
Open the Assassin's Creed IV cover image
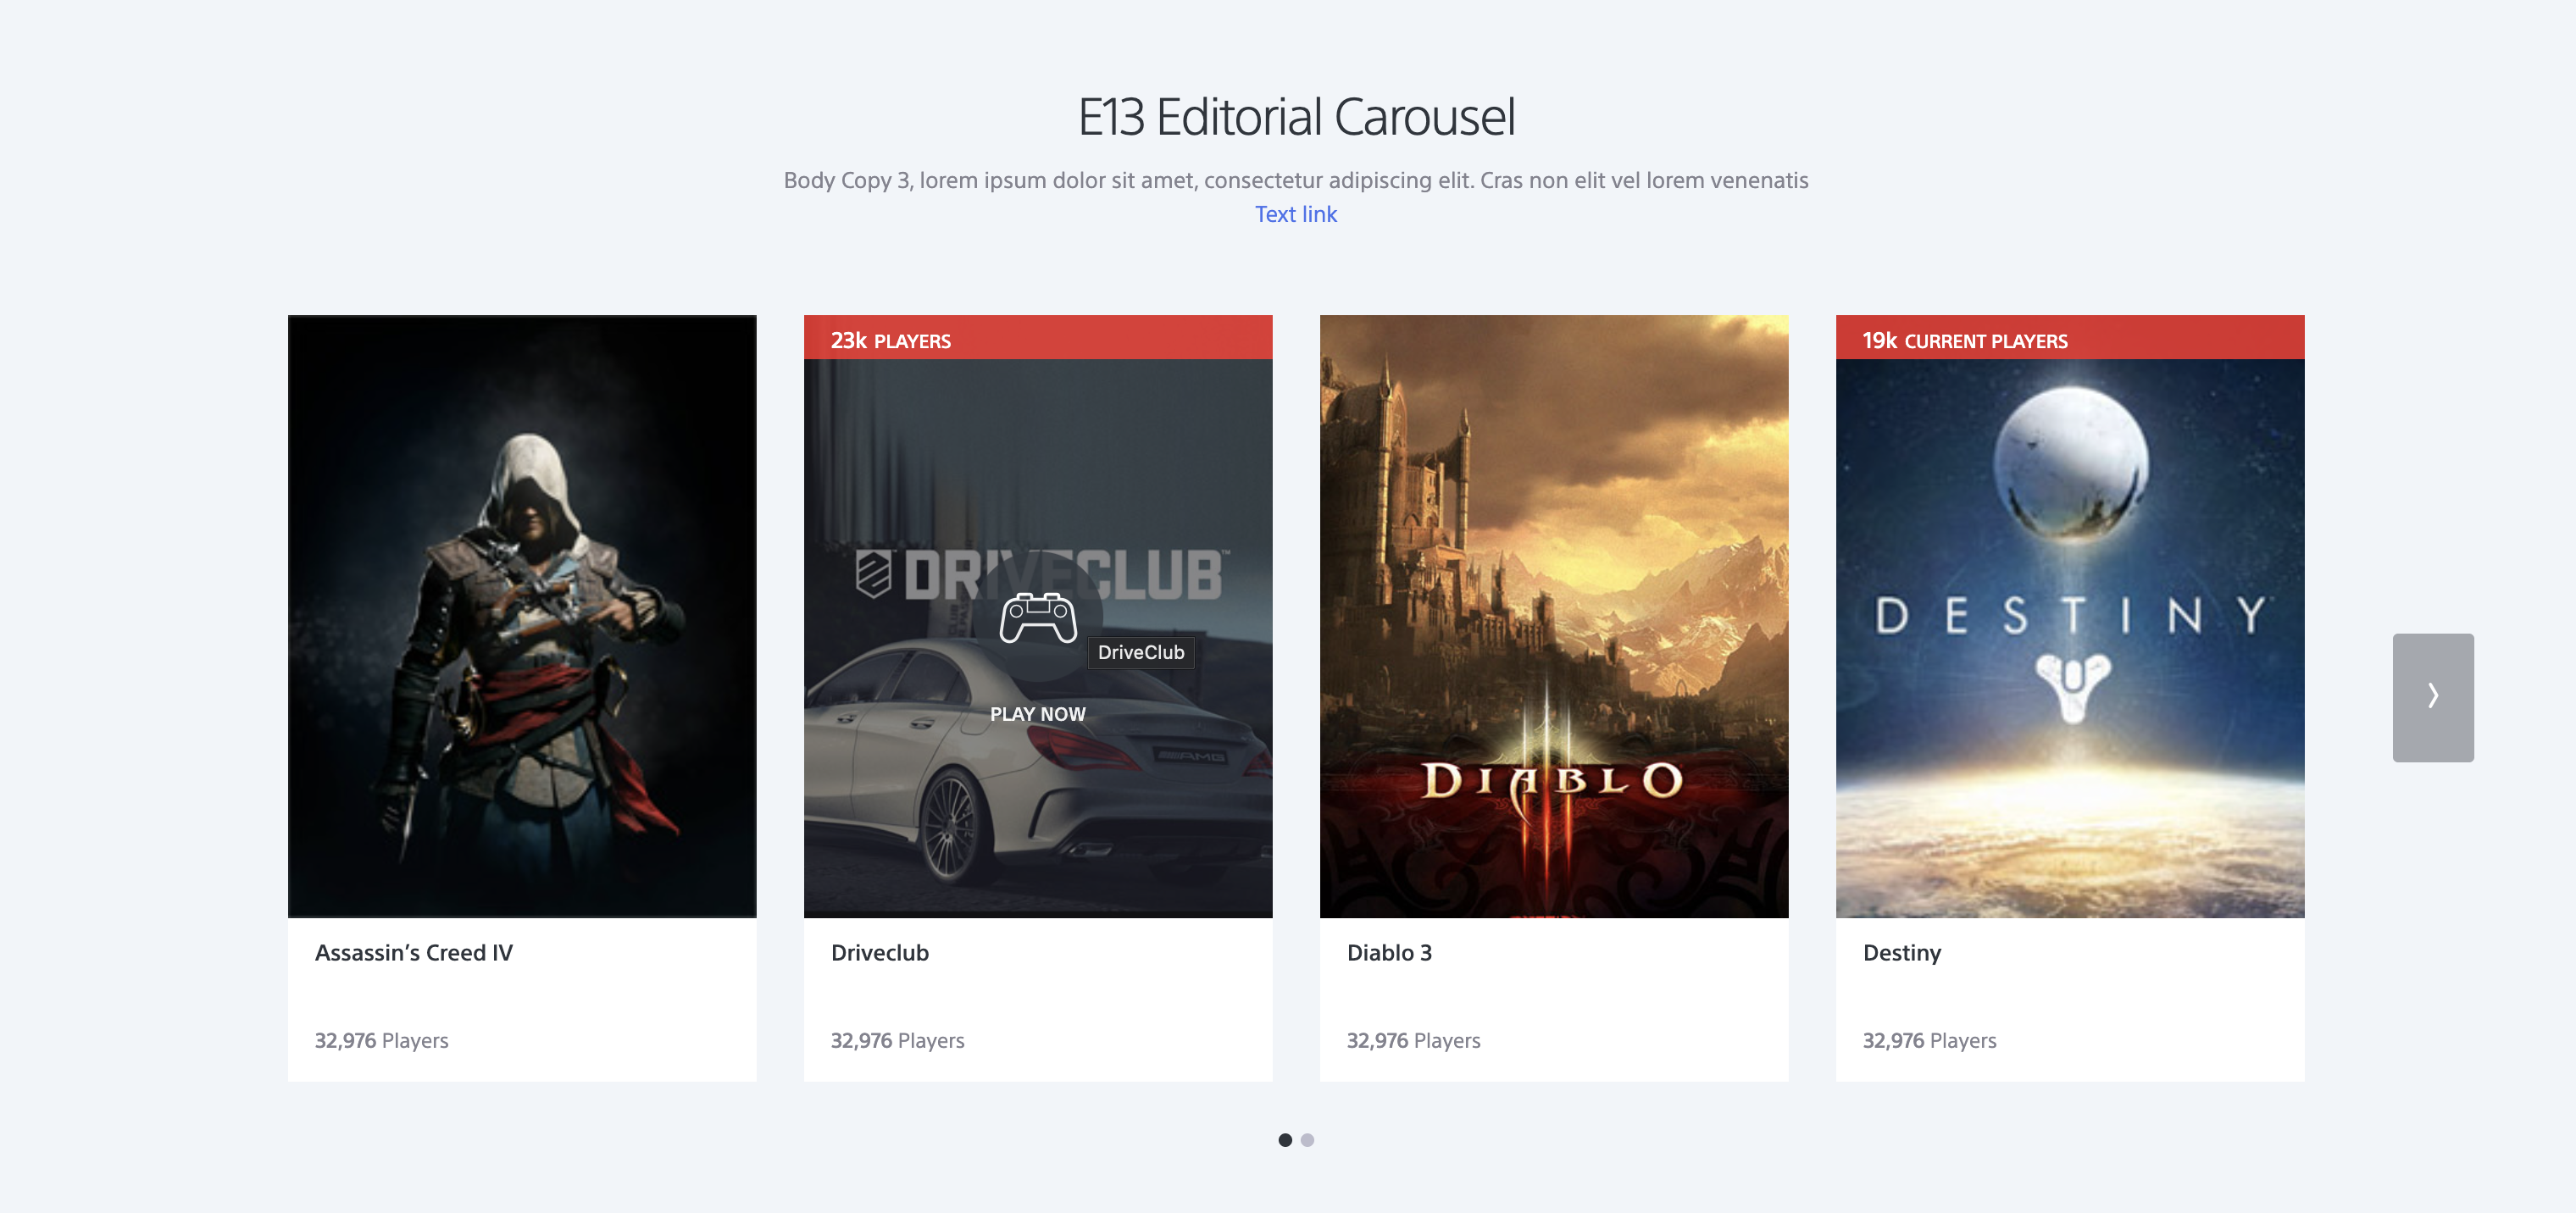point(522,616)
